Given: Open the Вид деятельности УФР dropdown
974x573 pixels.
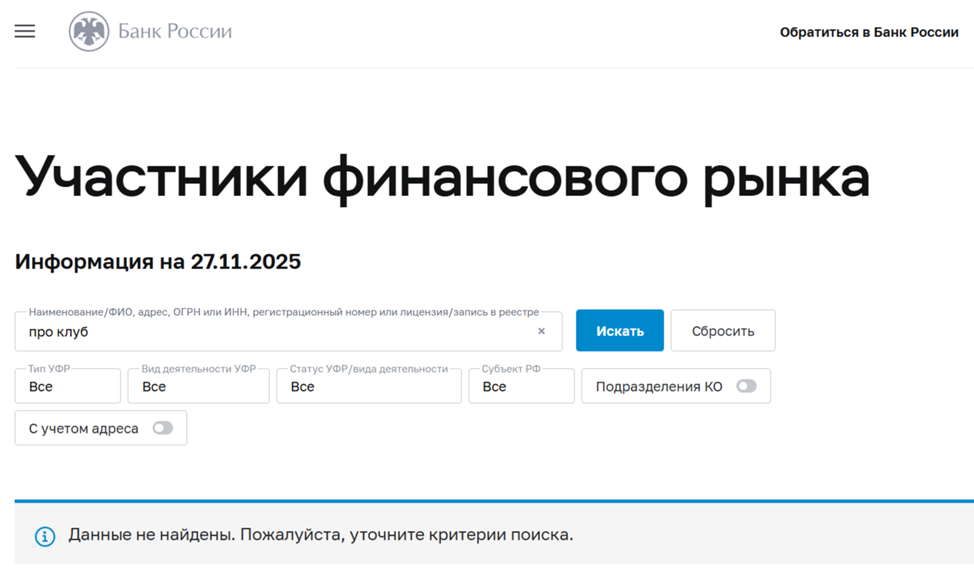Looking at the screenshot, I should (x=199, y=386).
